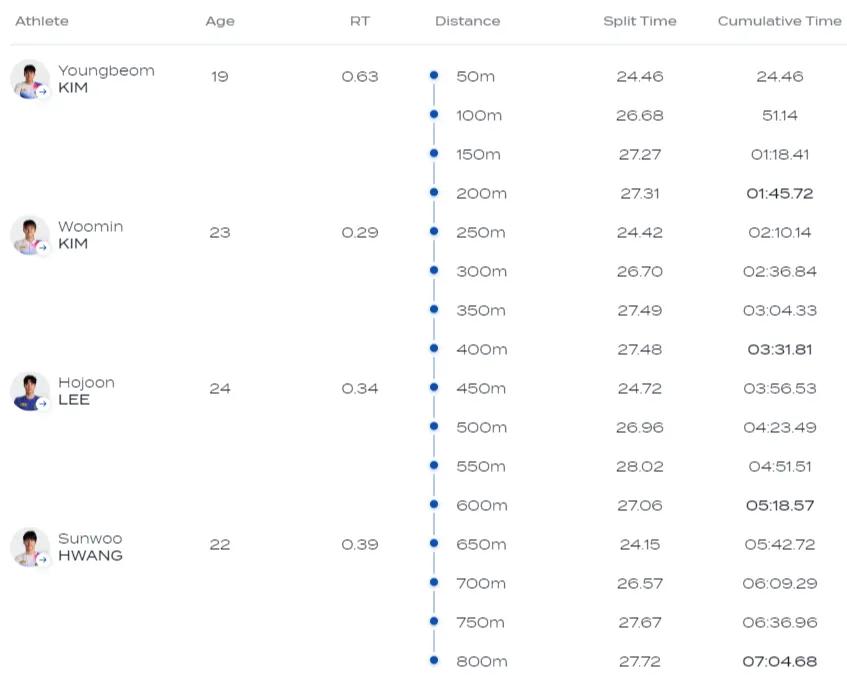Select cumulative time 02:10.14

[x=779, y=233]
